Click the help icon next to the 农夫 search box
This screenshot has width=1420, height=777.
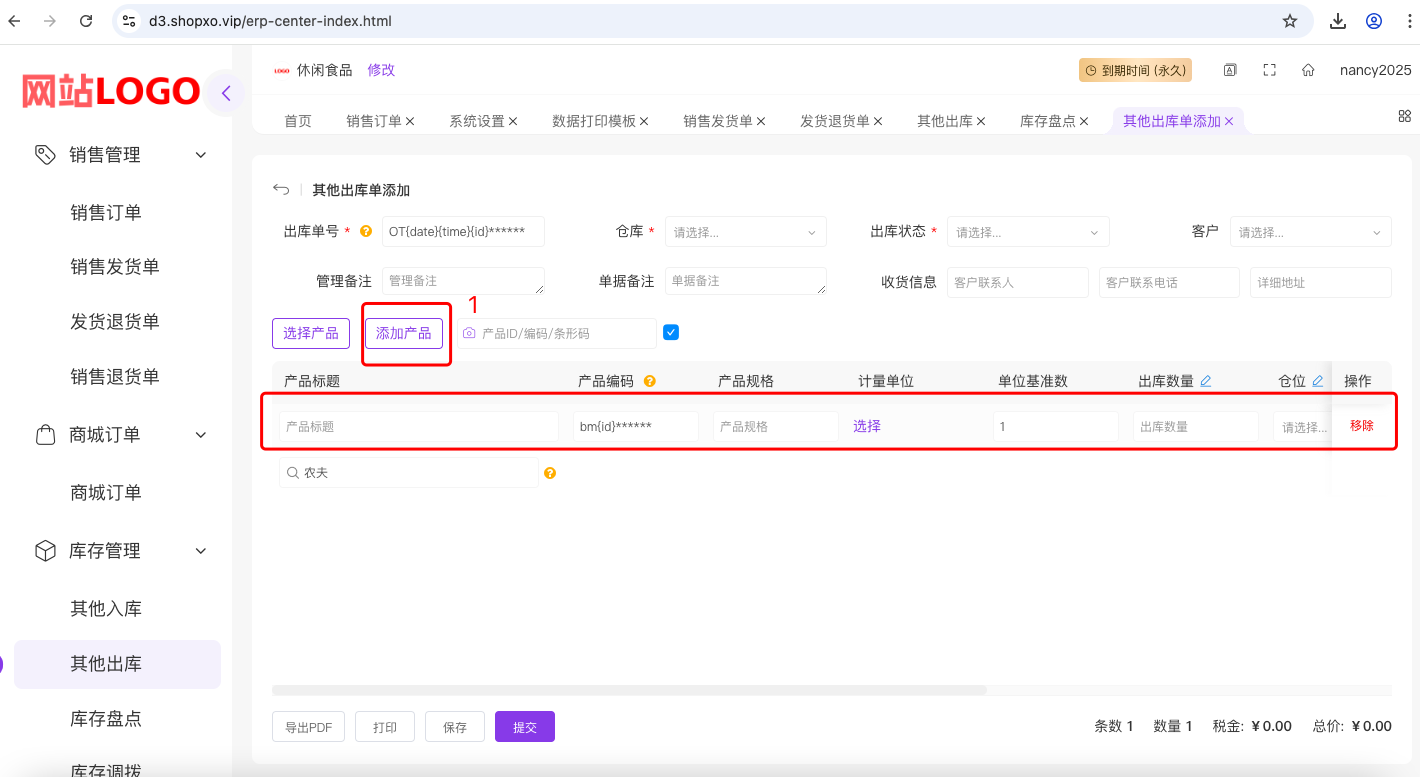[x=550, y=473]
